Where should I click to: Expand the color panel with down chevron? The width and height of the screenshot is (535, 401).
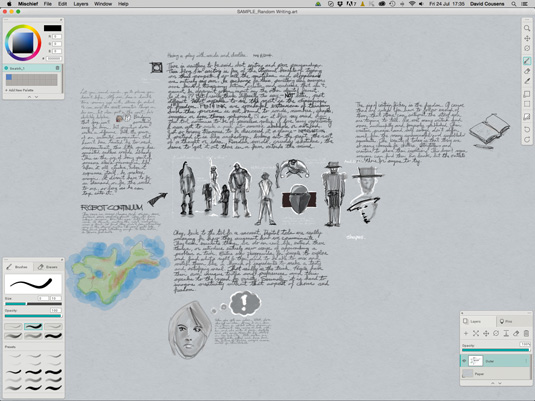(37, 97)
